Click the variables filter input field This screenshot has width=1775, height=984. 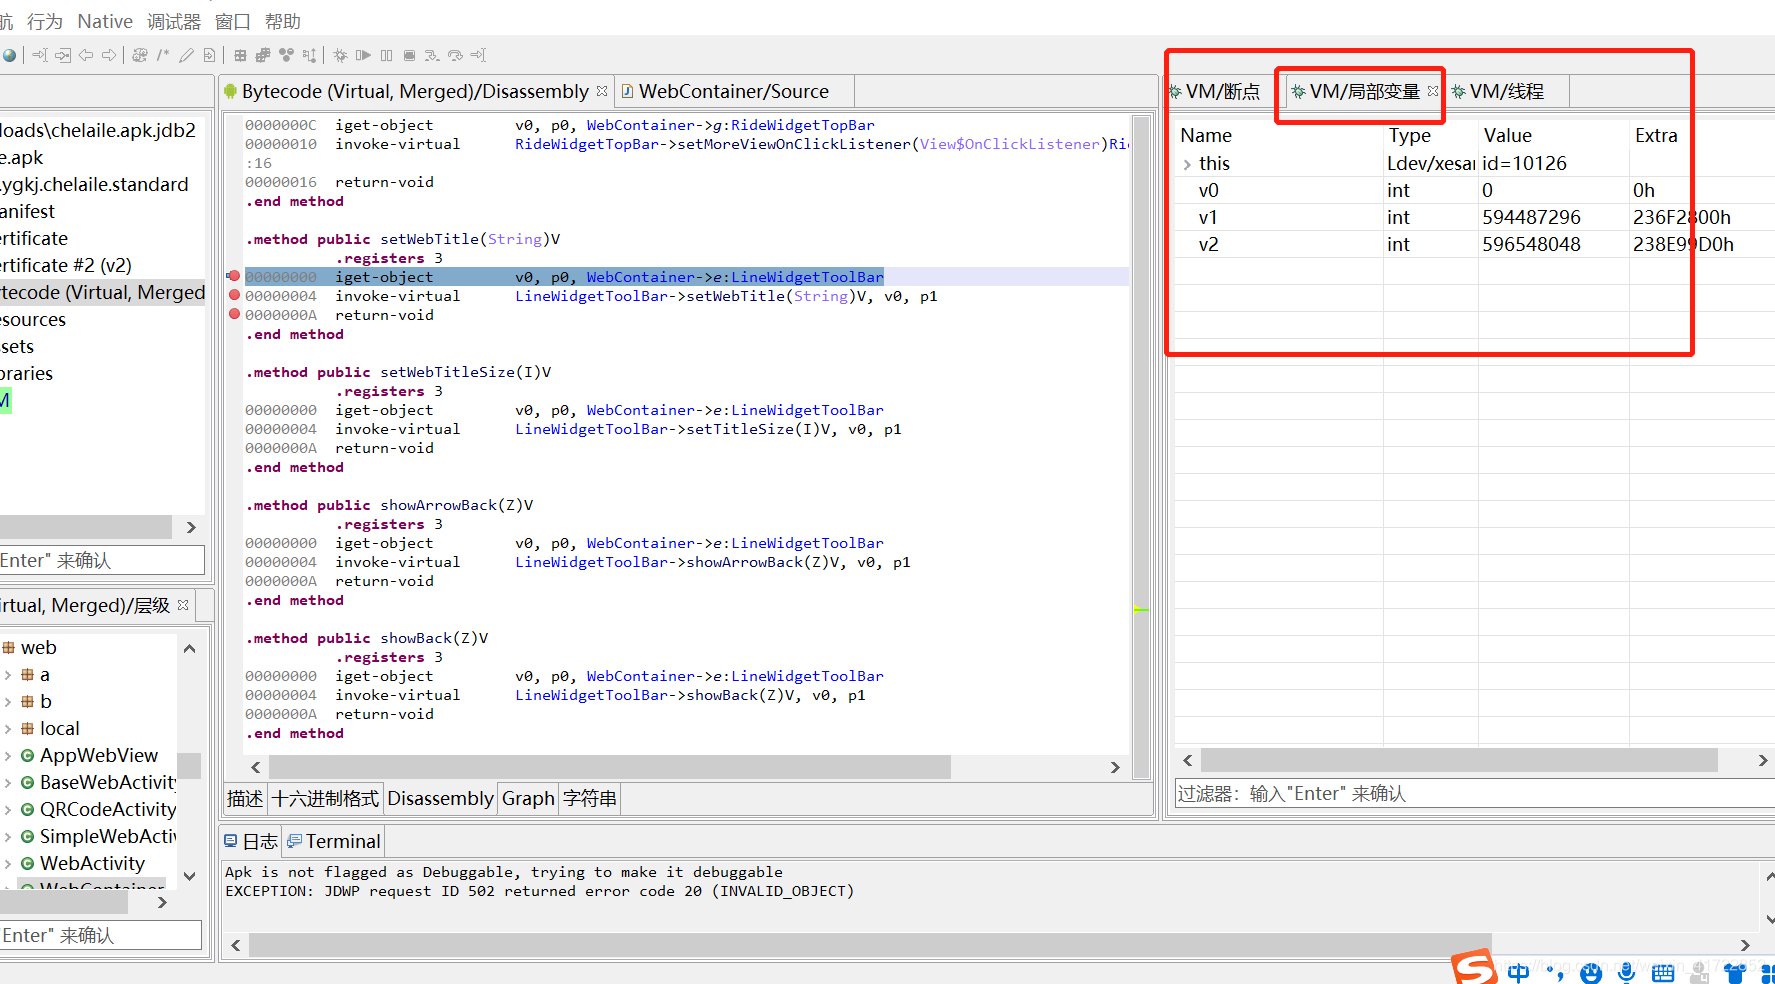[1475, 793]
